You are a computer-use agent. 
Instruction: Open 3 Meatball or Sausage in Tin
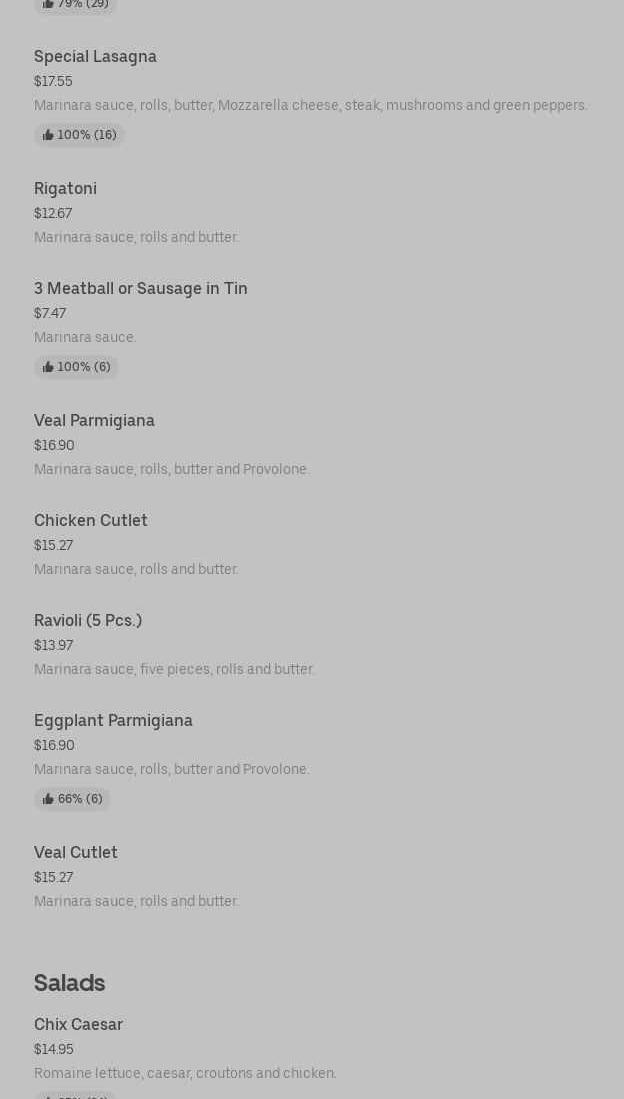140,288
